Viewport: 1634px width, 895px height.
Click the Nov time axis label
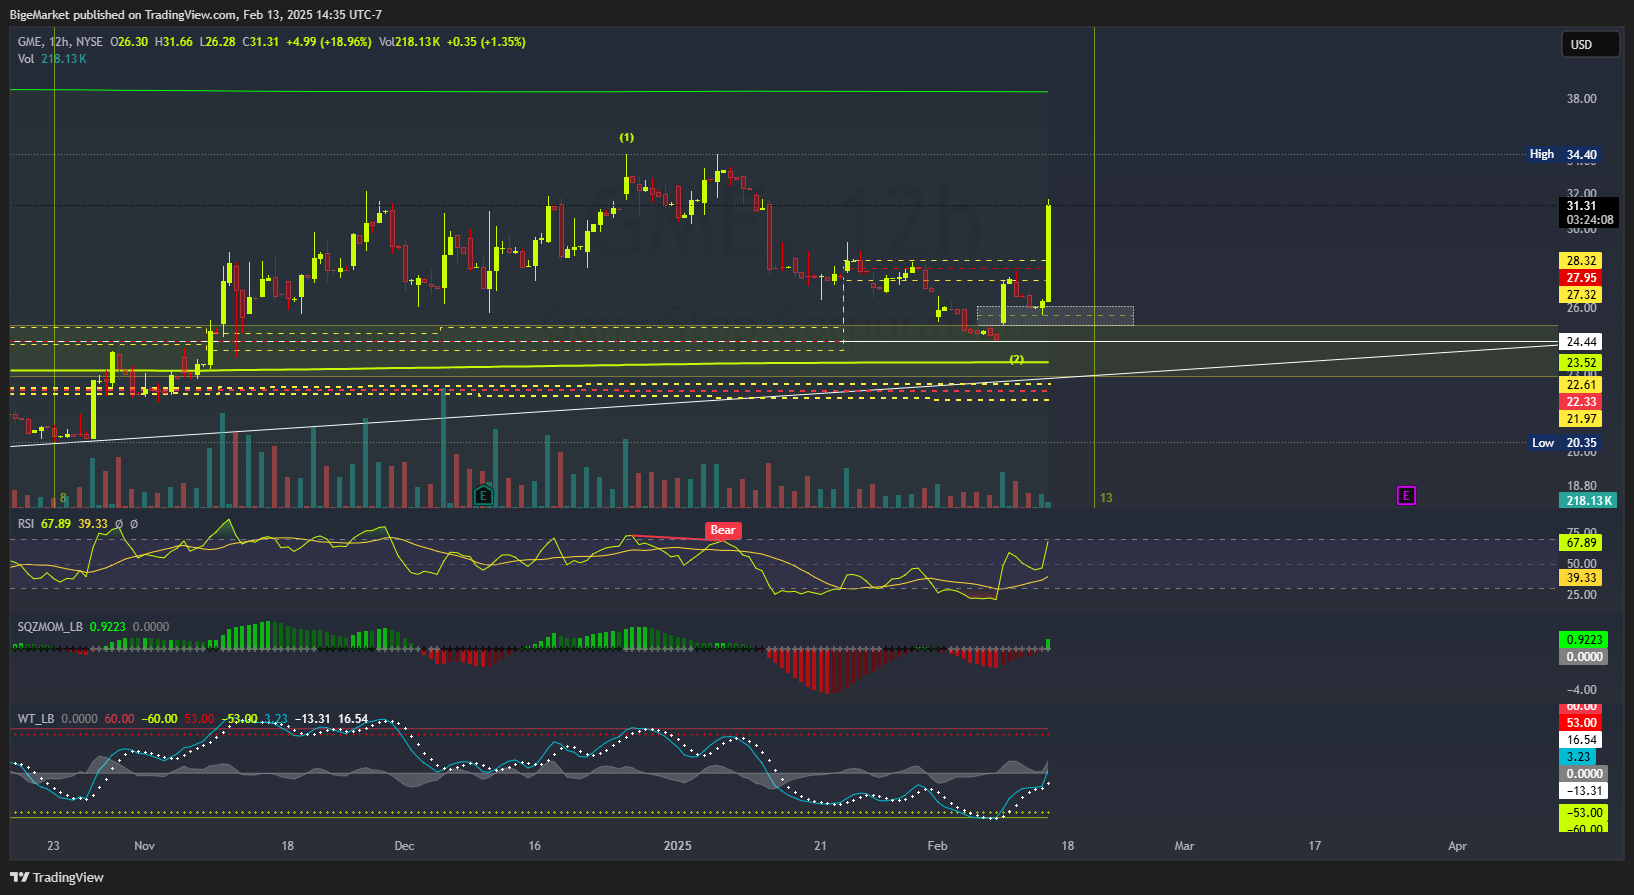tap(145, 846)
